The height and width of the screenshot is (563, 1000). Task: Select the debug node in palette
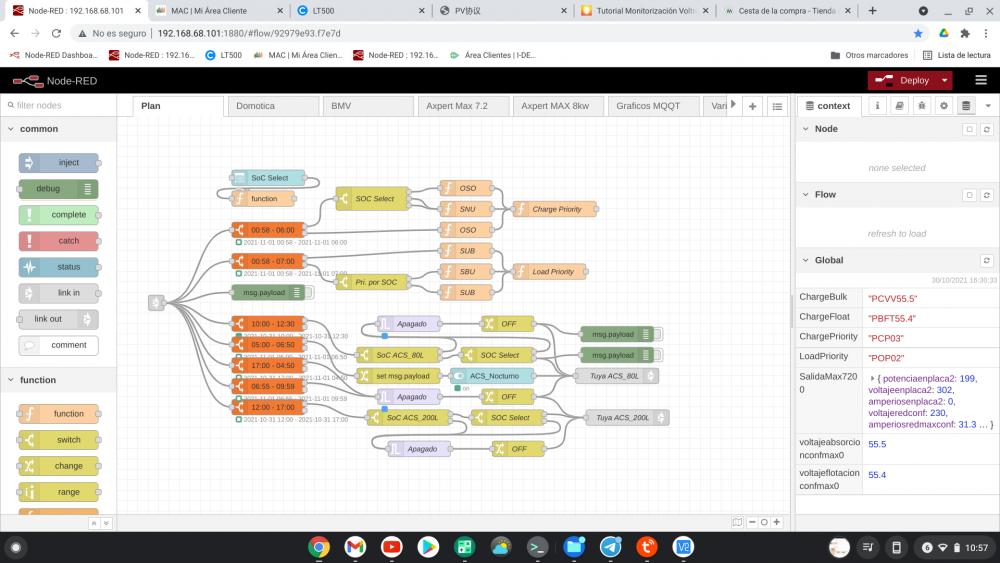tap(59, 189)
